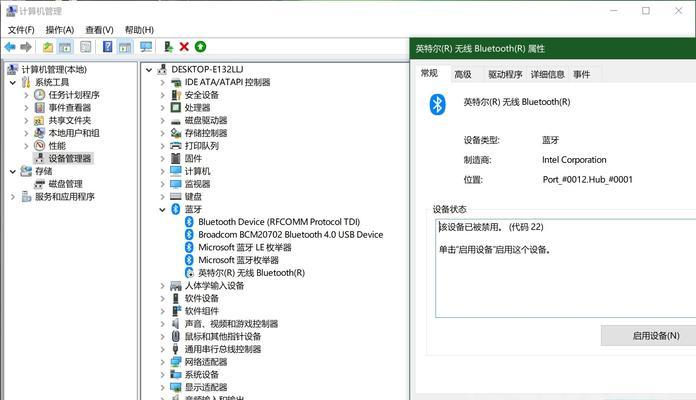Viewport: 696px width, 400px height.
Task: Click the 网络适配器 icon
Action: (x=176, y=362)
